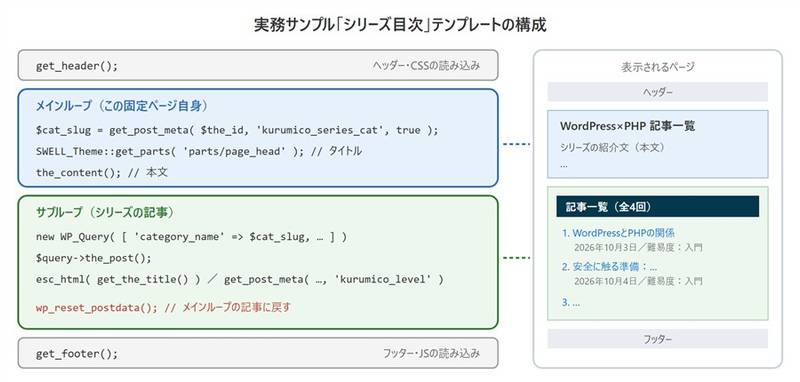Select the 2026年10月3日／難易度：入門 text
Image resolution: width=800 pixels, height=382 pixels.
click(638, 247)
